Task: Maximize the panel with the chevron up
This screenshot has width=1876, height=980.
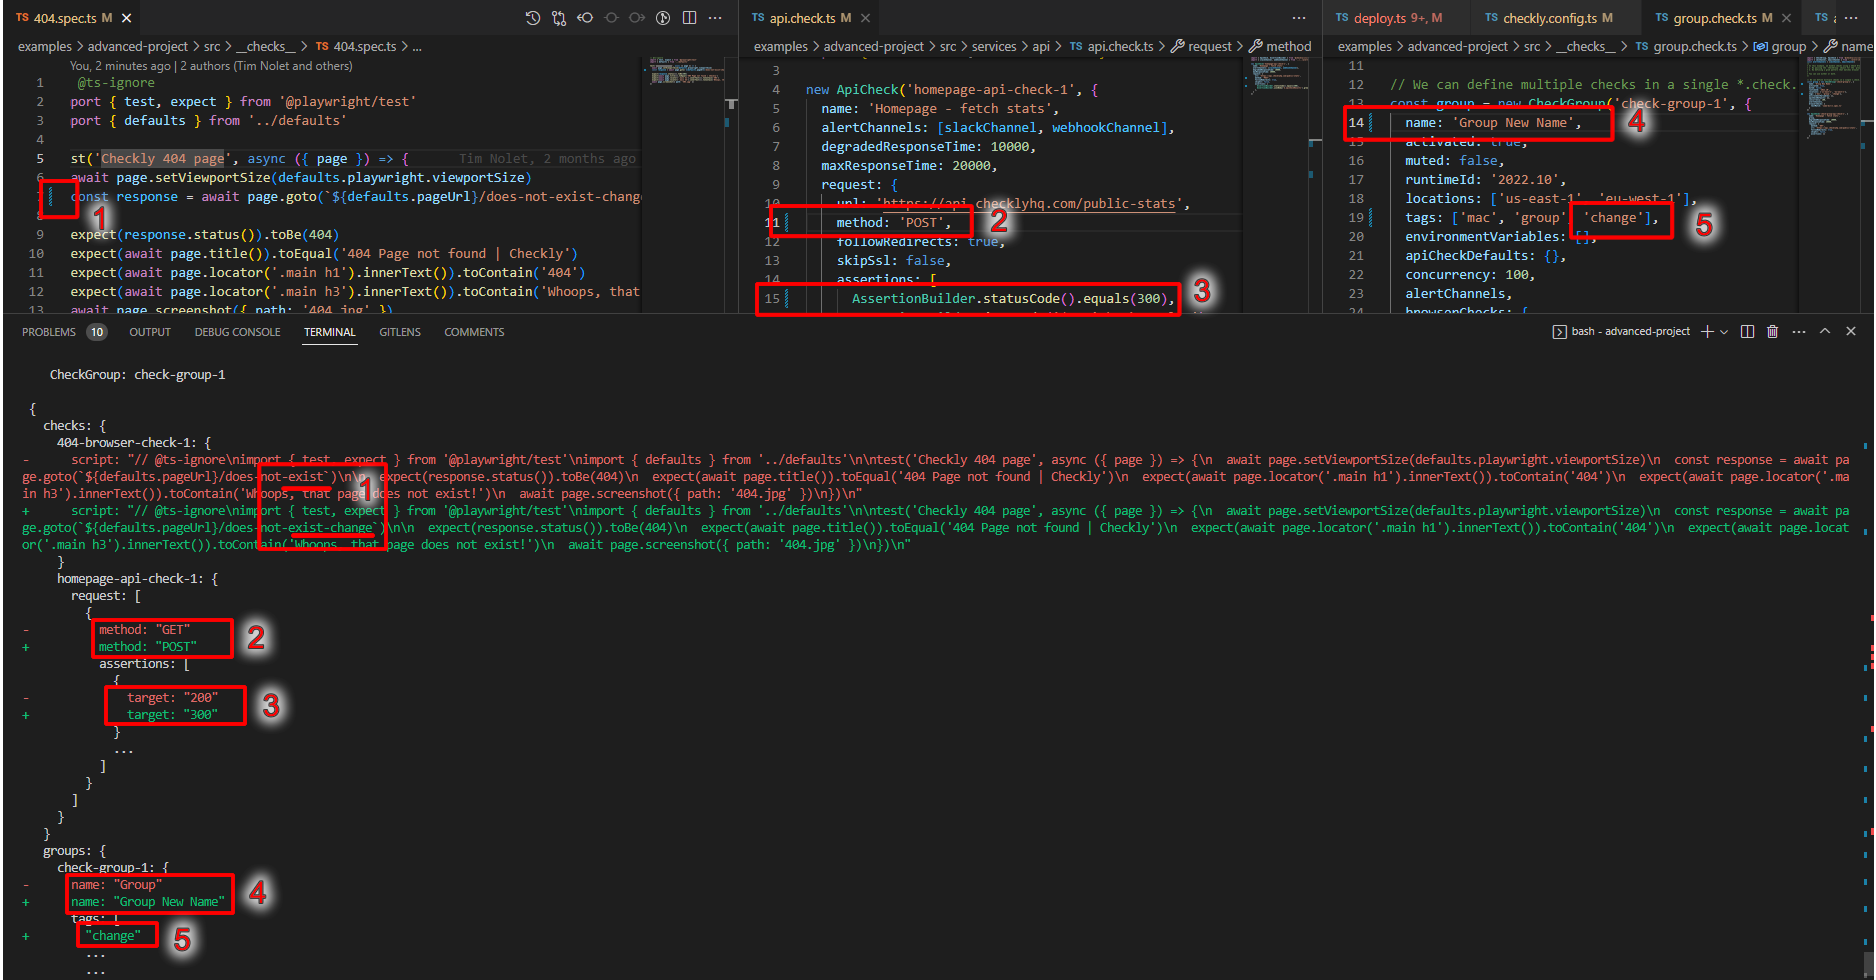Action: point(1825,331)
